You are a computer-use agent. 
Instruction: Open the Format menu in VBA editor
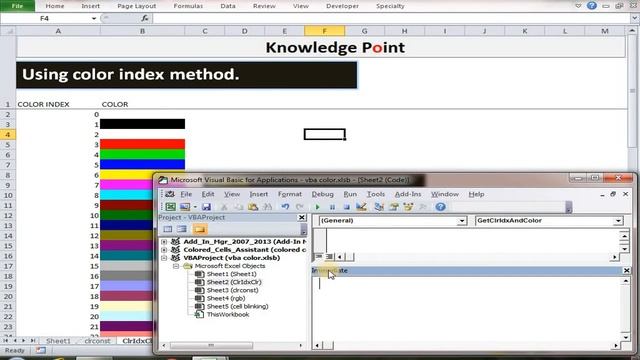click(x=289, y=194)
